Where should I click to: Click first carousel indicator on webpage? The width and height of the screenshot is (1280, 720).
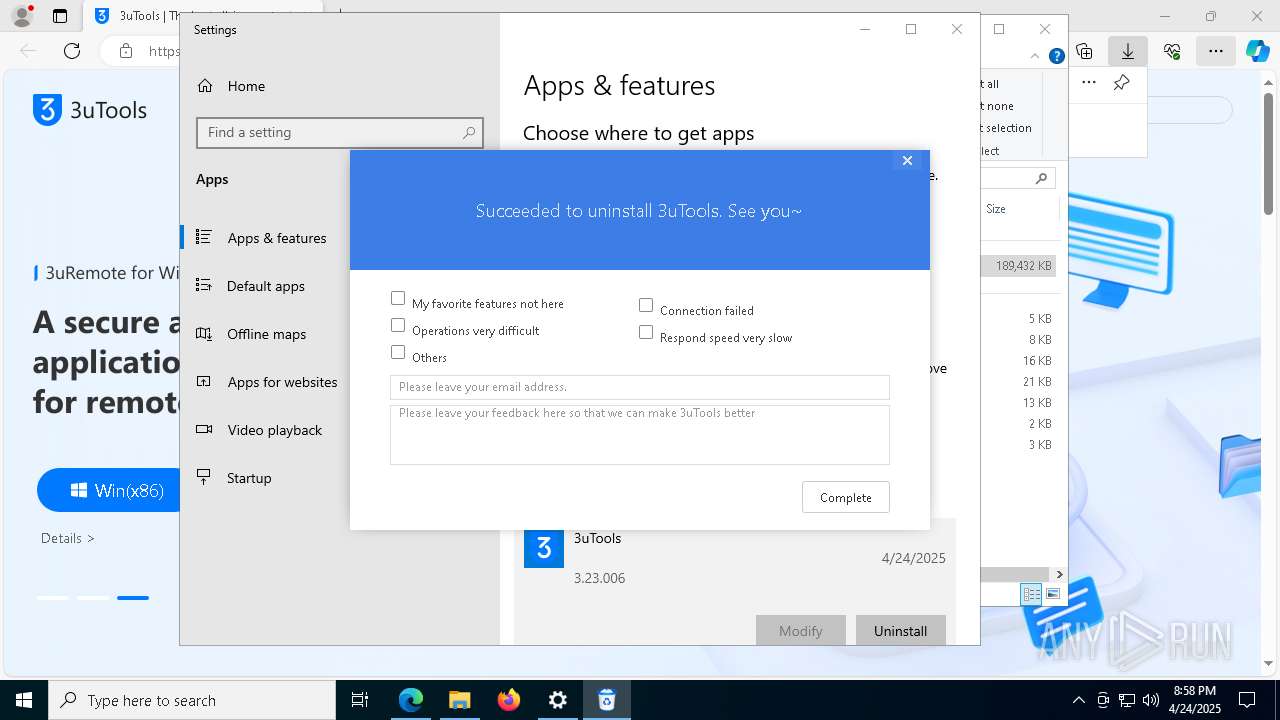(53, 598)
